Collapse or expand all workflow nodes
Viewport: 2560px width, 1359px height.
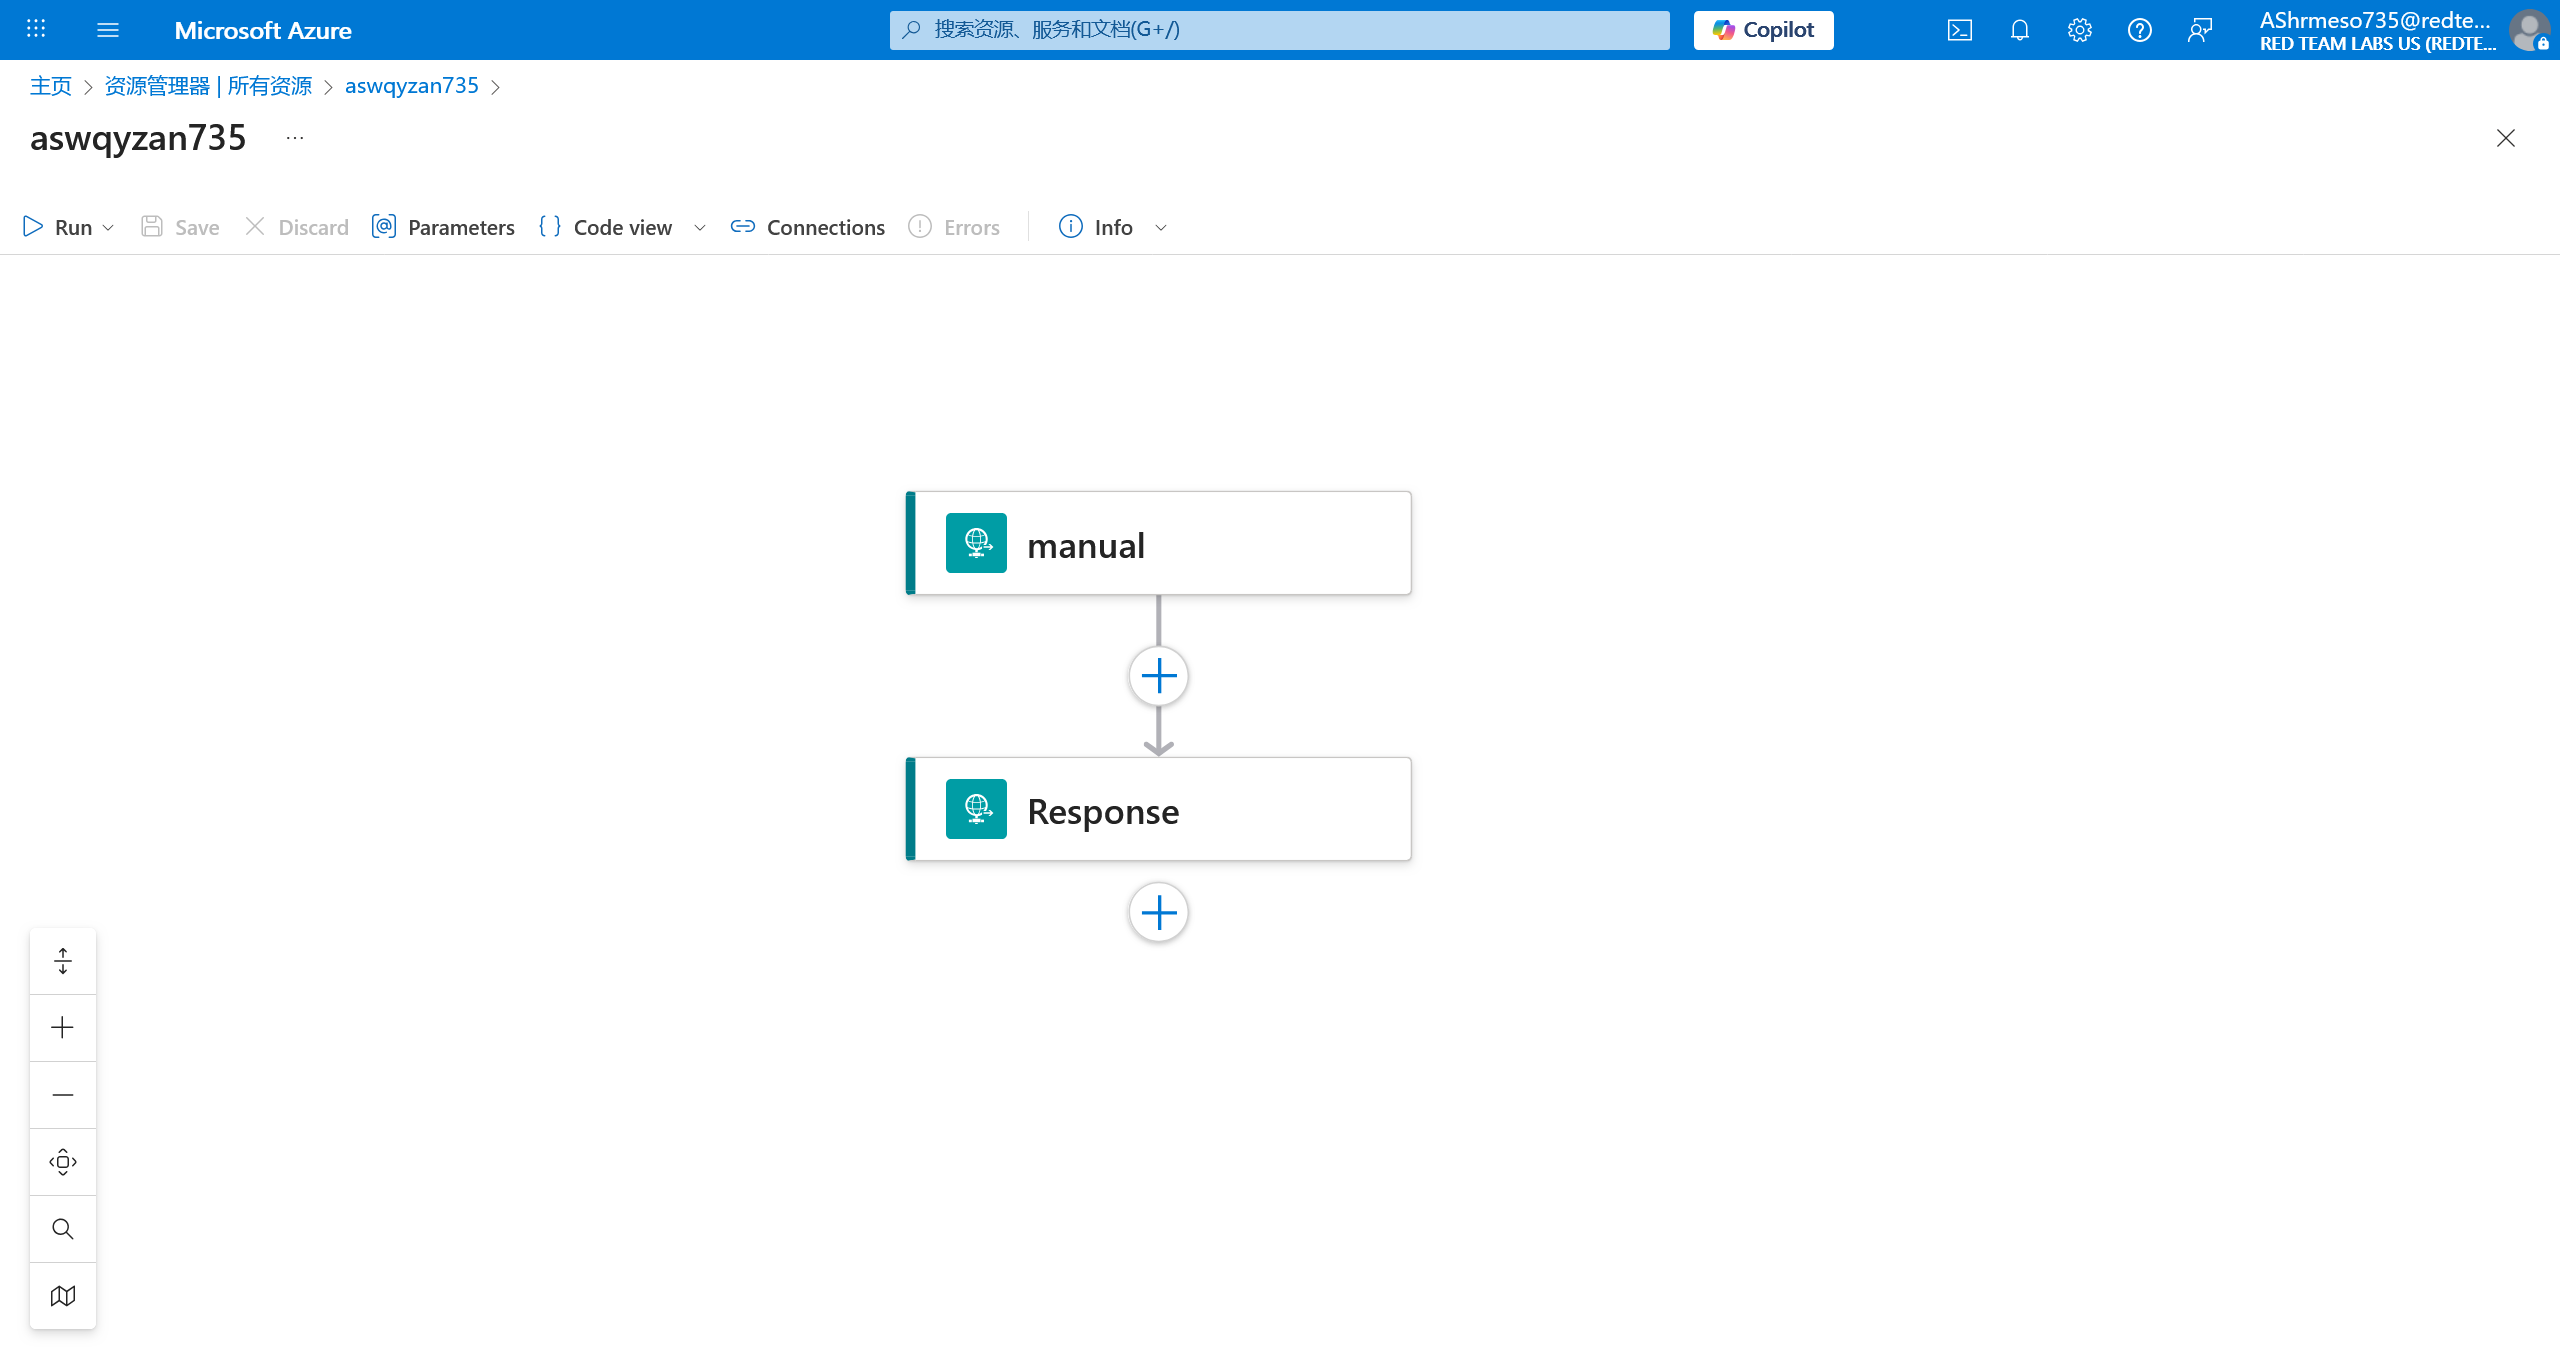click(63, 961)
